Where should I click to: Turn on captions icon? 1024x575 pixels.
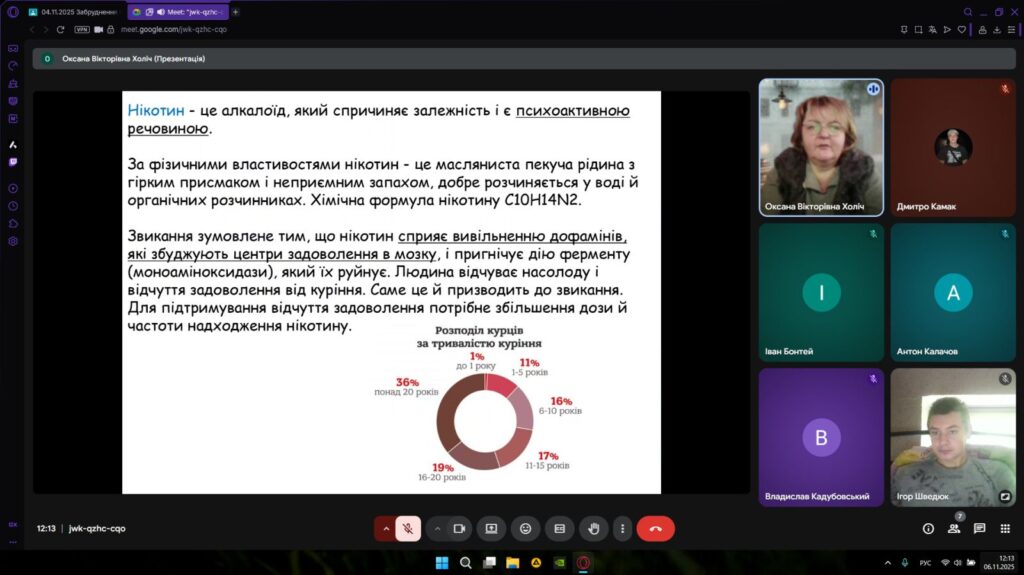(560, 528)
